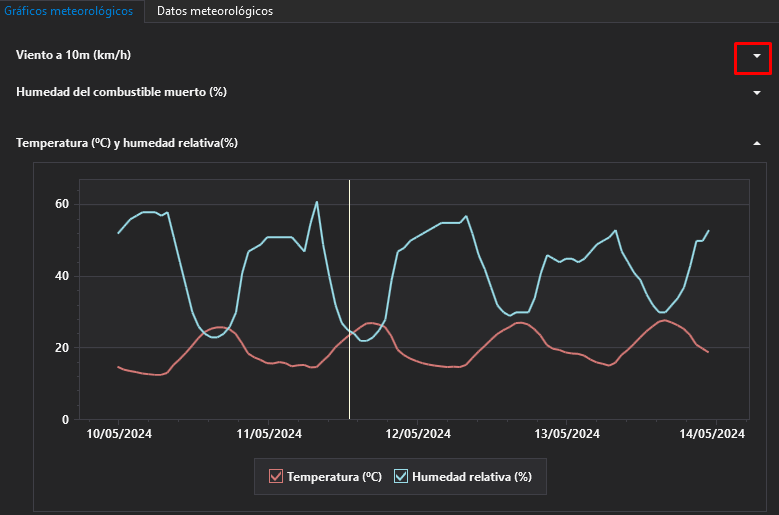Click the 11/05/2024 x-axis date label
This screenshot has width=779, height=515.
(268, 434)
